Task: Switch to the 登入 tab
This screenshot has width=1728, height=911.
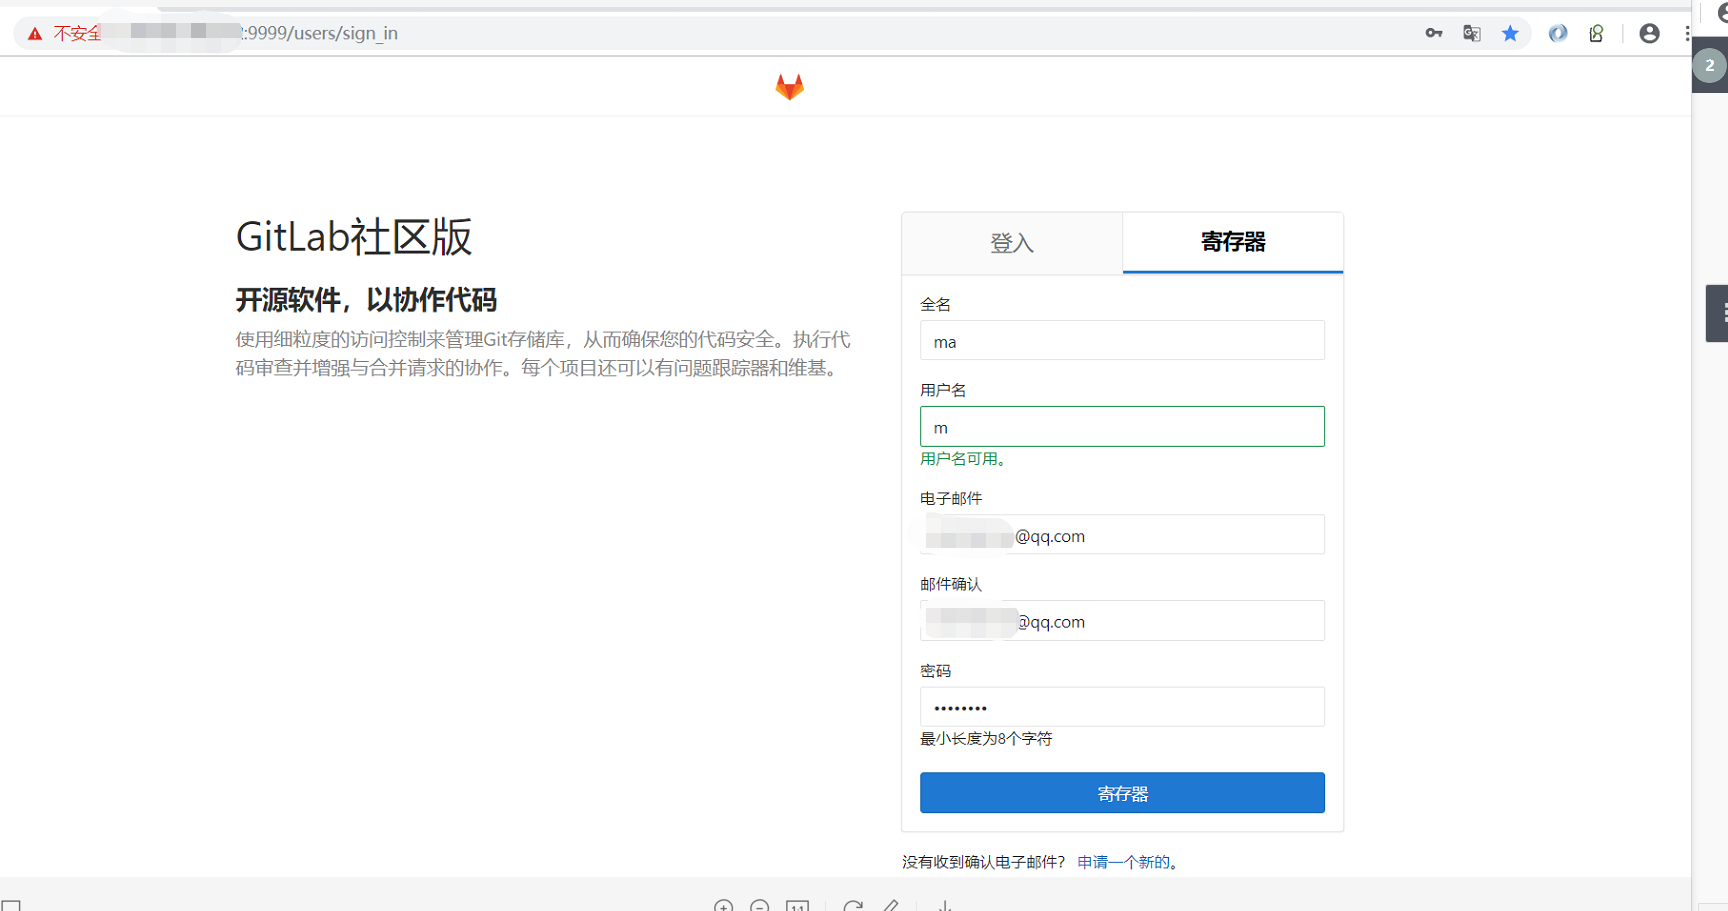Action: (1012, 243)
